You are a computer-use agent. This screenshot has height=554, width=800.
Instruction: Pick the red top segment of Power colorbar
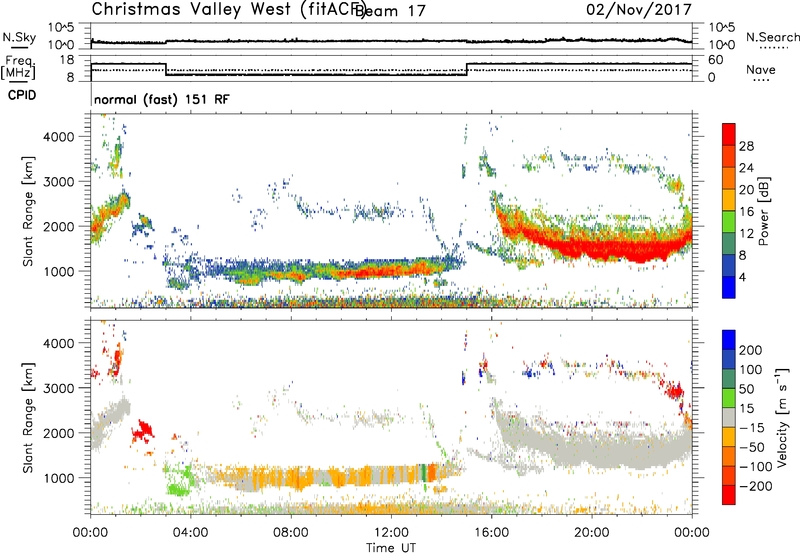(729, 134)
